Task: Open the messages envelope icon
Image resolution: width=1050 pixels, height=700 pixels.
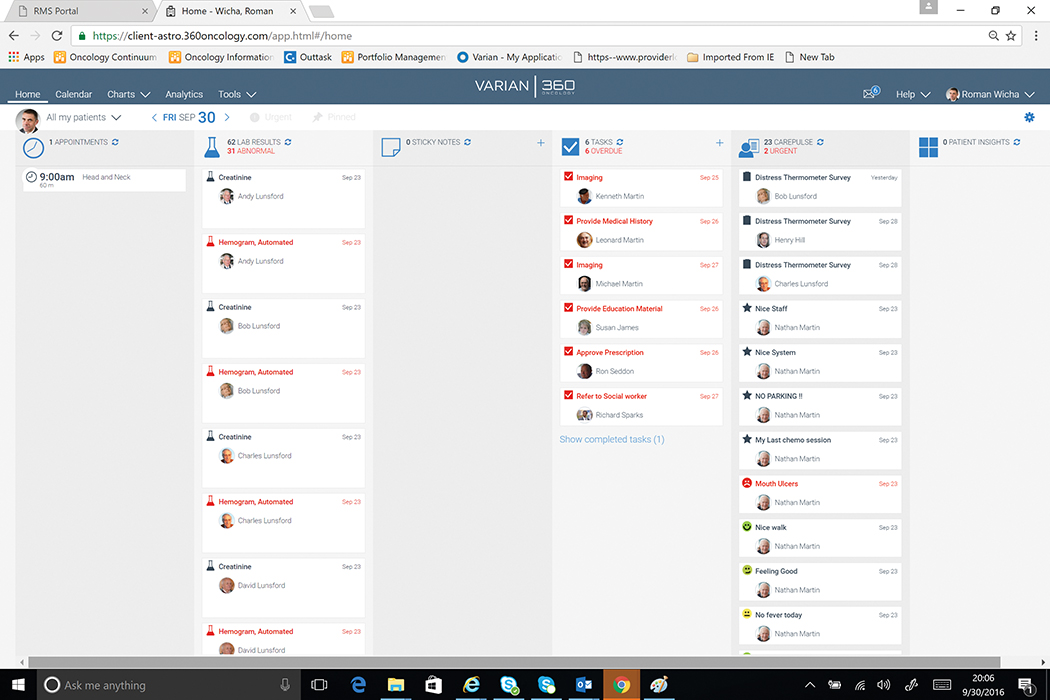Action: coord(869,94)
